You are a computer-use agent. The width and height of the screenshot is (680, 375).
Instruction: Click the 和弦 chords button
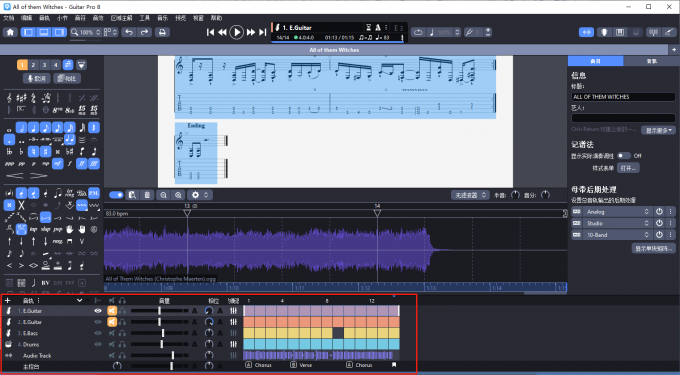(x=67, y=78)
